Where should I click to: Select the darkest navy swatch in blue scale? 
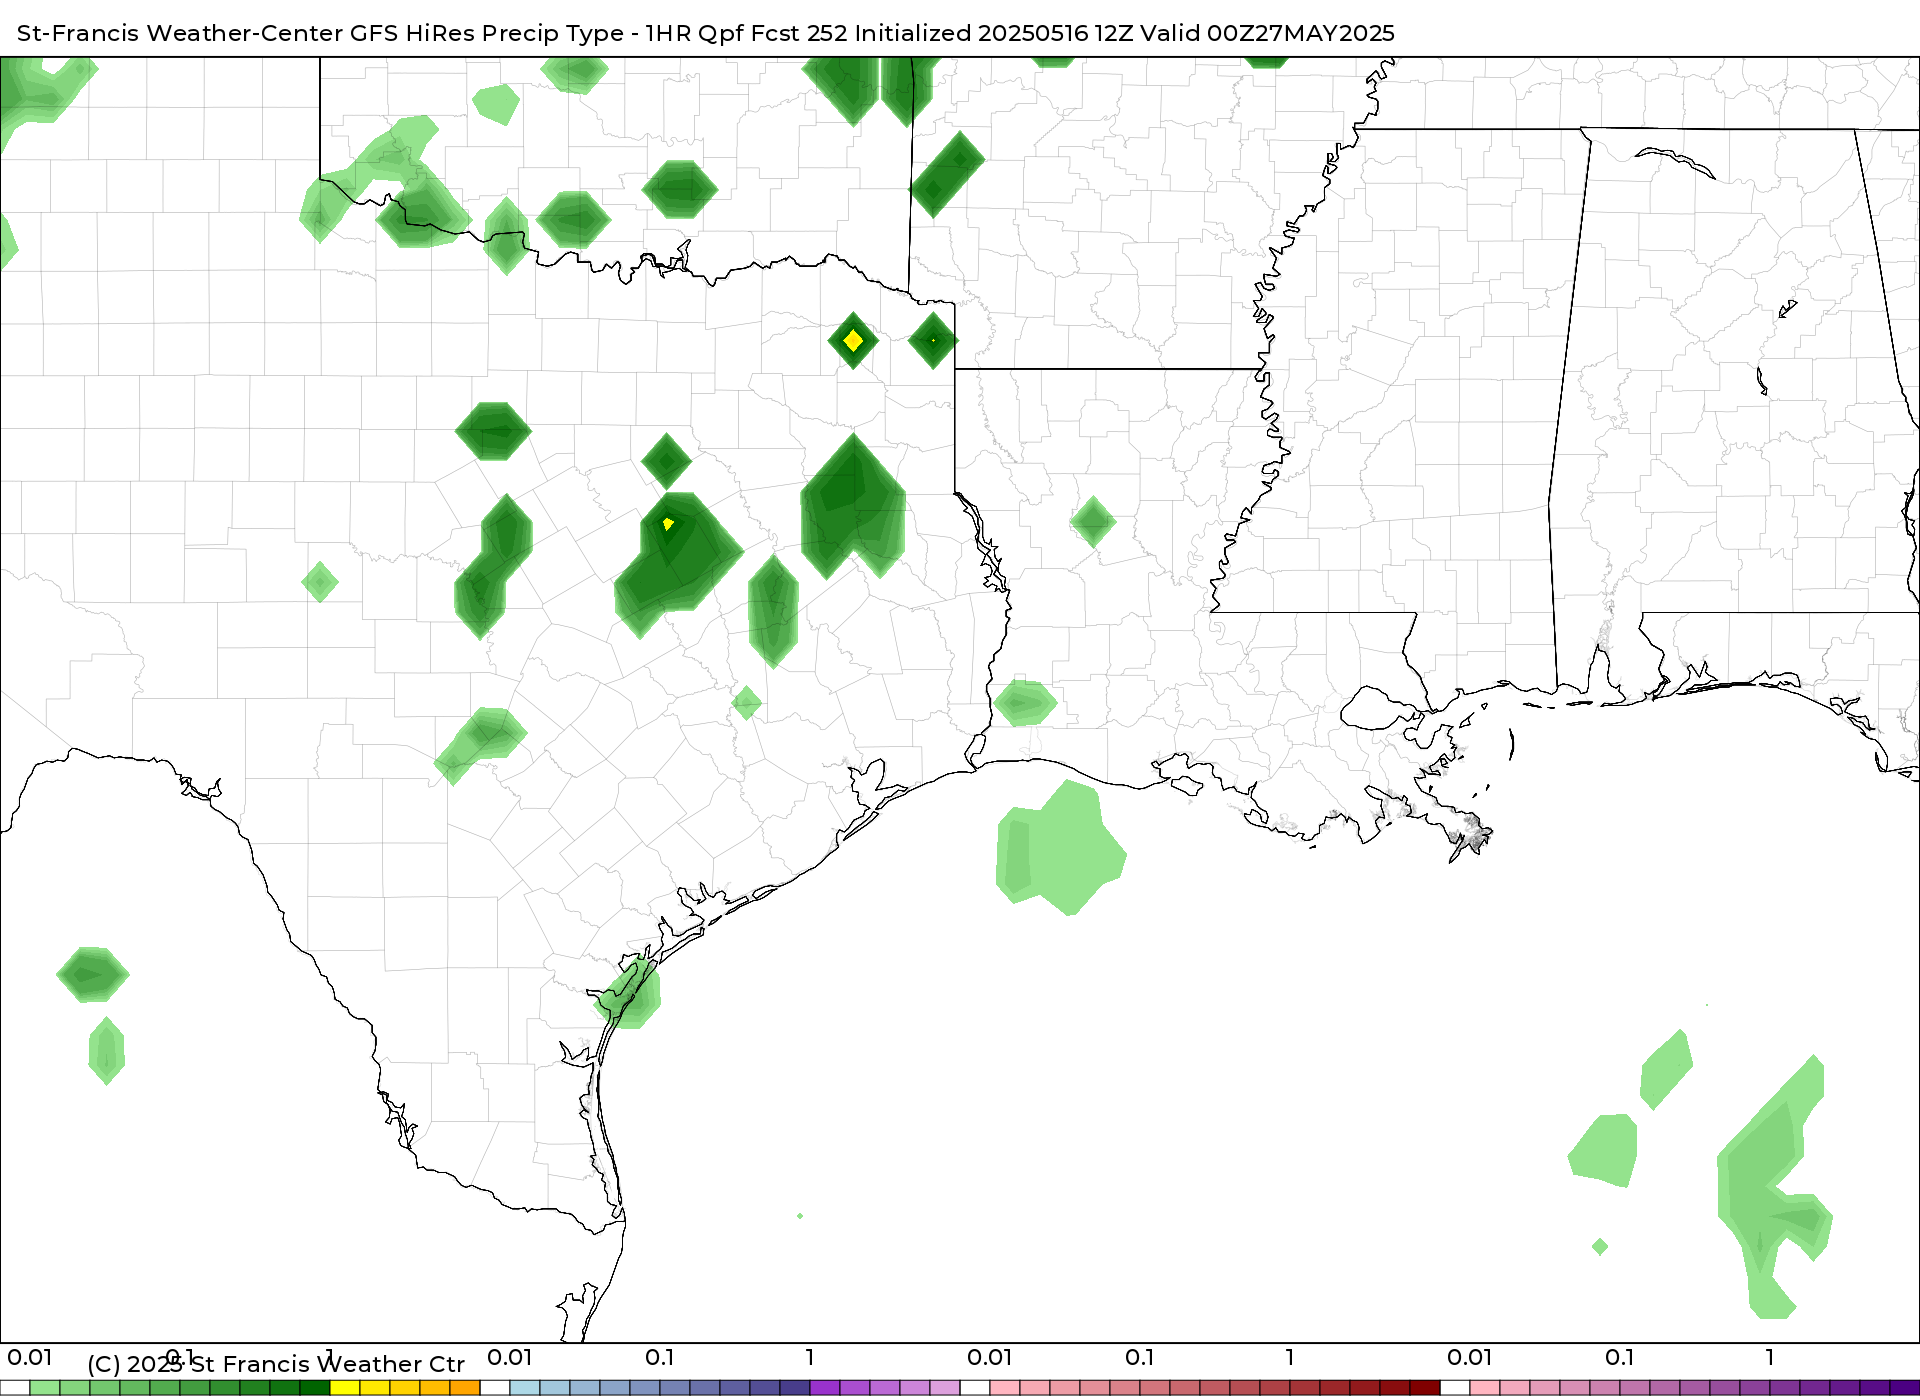pyautogui.click(x=795, y=1389)
